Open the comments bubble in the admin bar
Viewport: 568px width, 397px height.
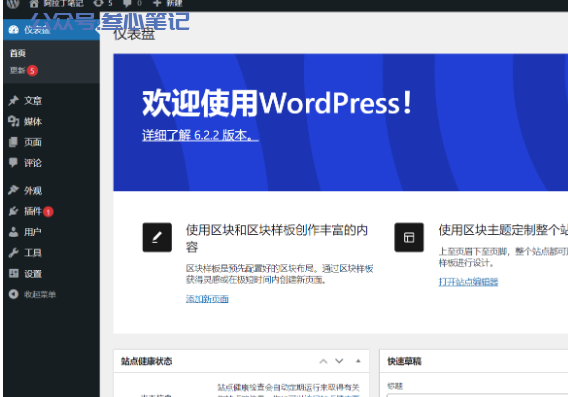click(x=128, y=4)
